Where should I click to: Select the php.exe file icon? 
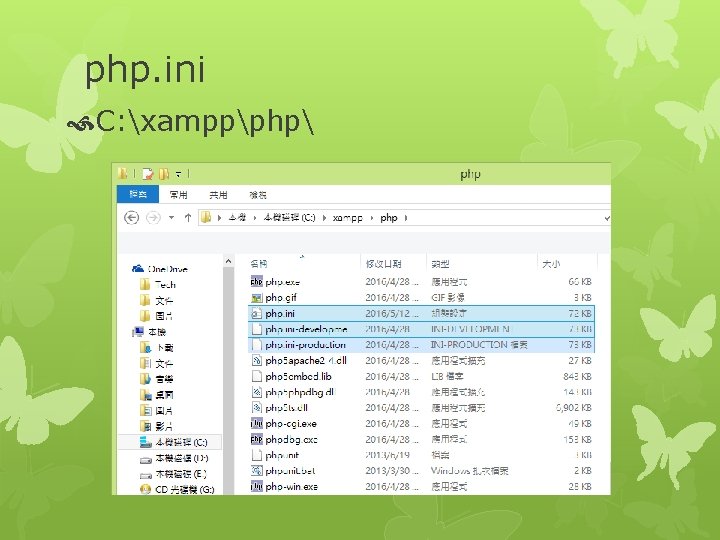pos(256,281)
